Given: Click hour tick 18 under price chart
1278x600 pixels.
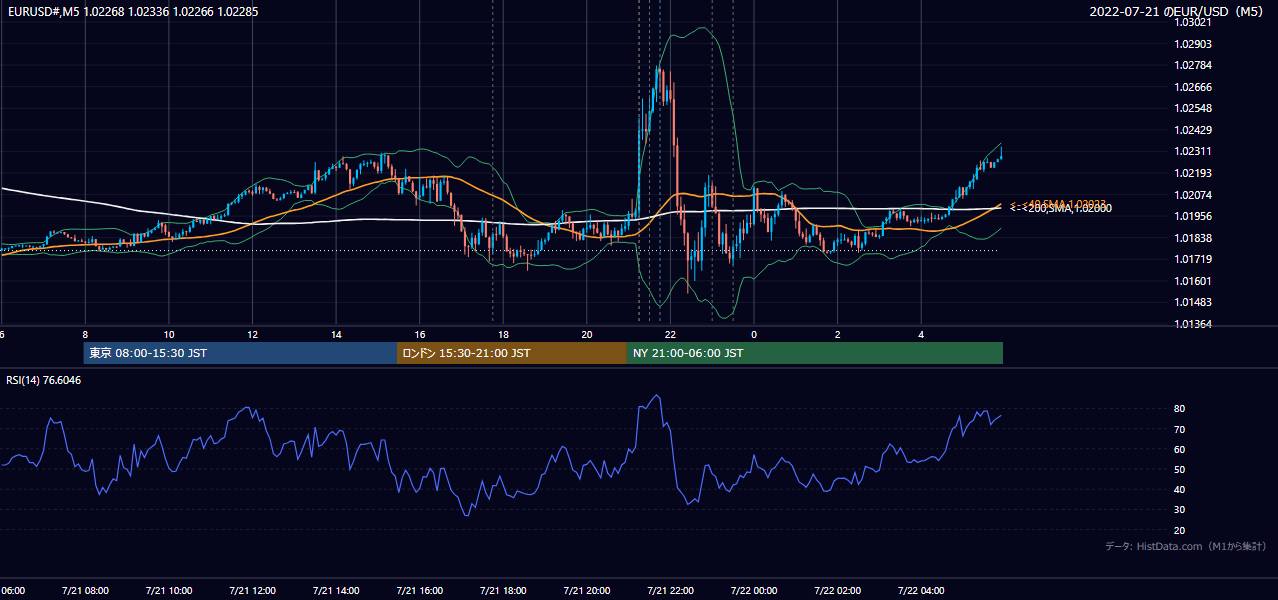Looking at the screenshot, I should [x=504, y=335].
